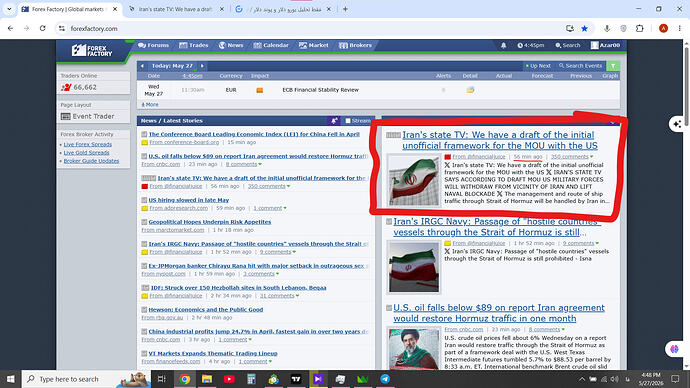Open File Explorer from the taskbar

tap(207, 379)
